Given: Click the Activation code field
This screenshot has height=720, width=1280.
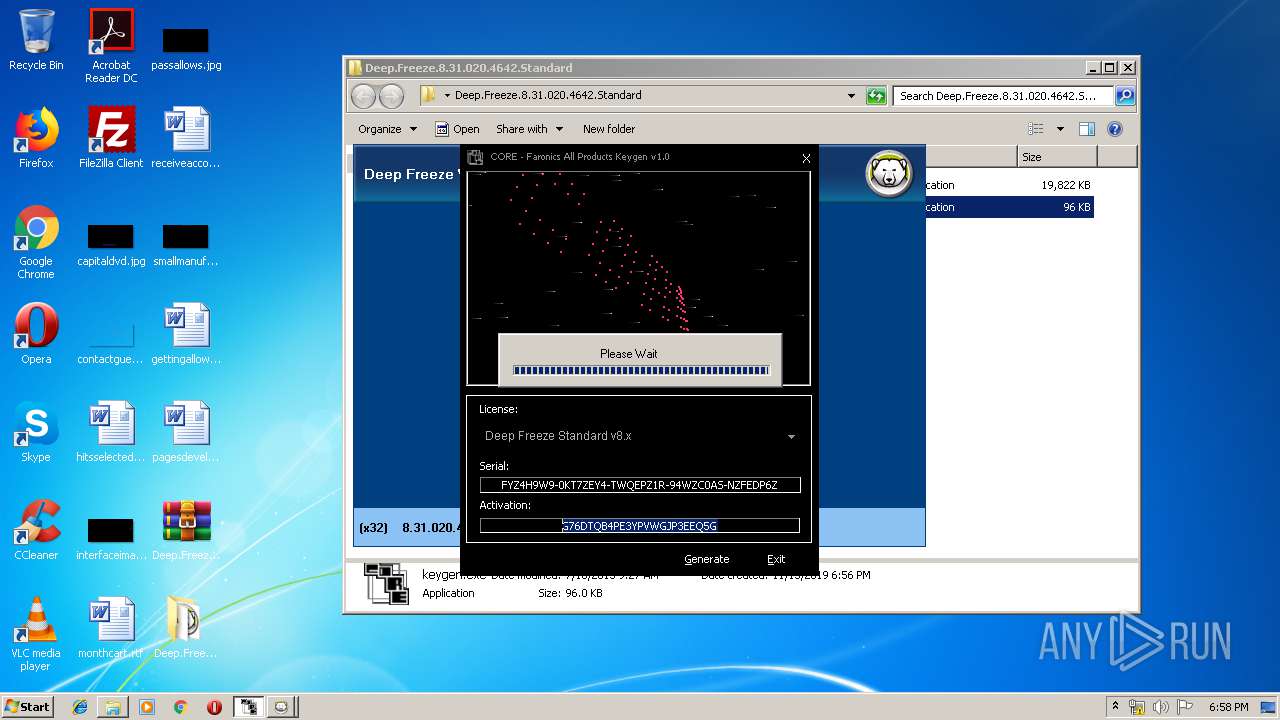Looking at the screenshot, I should pyautogui.click(x=640, y=525).
